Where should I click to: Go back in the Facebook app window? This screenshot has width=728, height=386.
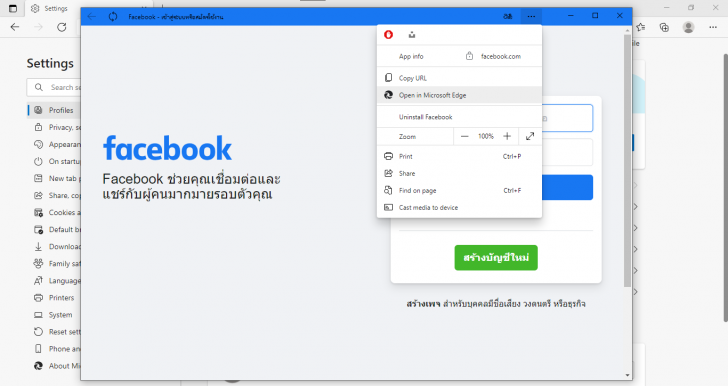[x=91, y=16]
